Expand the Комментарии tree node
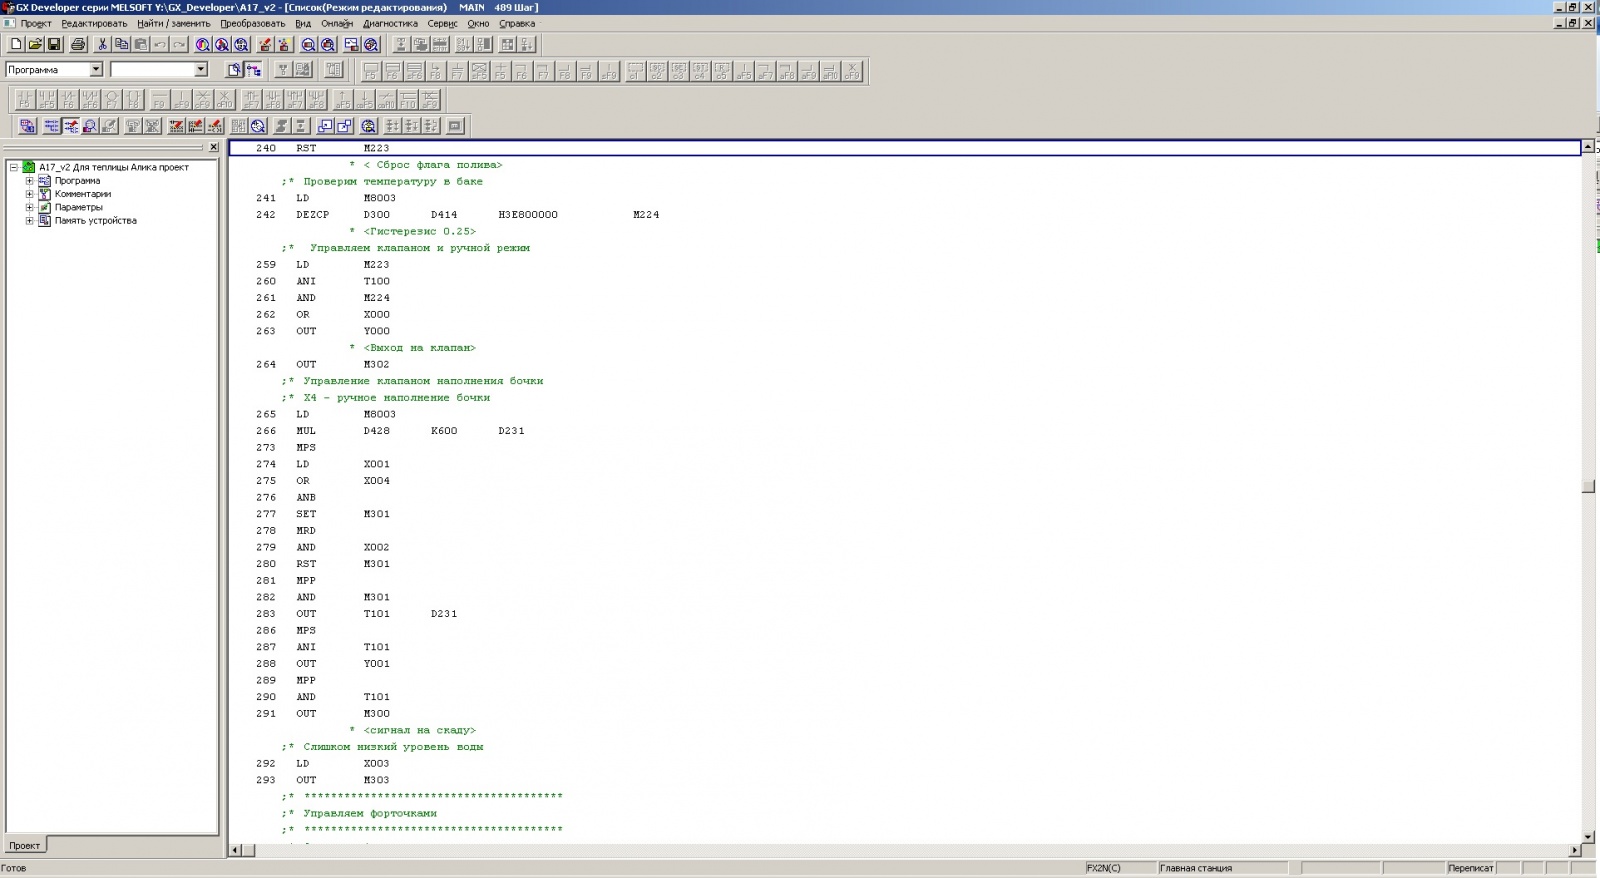This screenshot has height=878, width=1600. coord(29,194)
